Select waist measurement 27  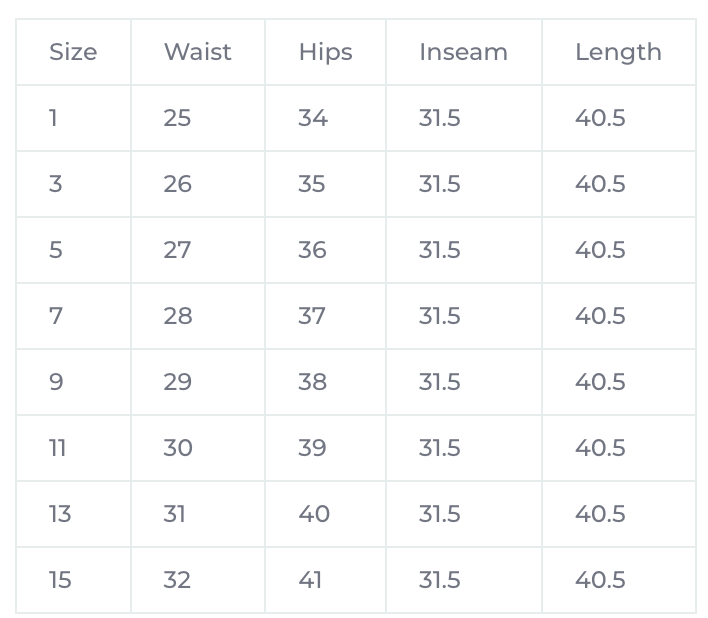177,250
